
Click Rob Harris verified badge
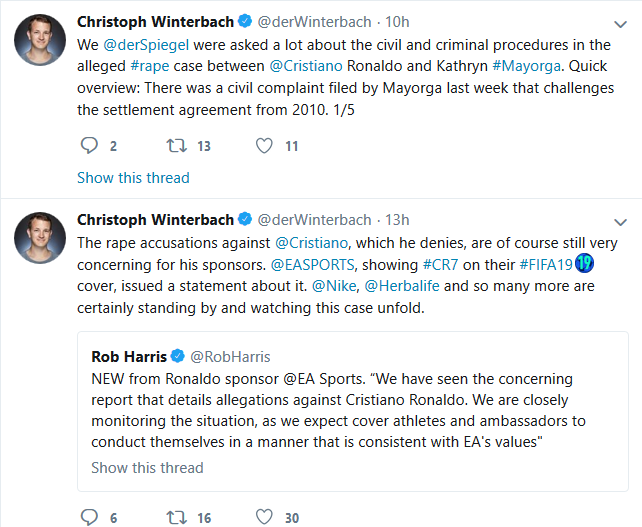[177, 357]
